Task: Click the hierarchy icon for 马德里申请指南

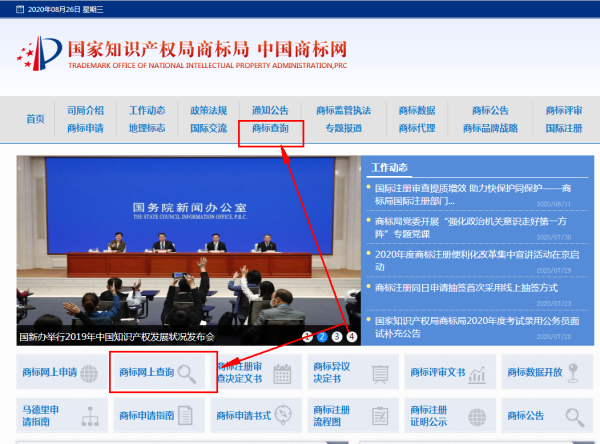Action: [88, 416]
